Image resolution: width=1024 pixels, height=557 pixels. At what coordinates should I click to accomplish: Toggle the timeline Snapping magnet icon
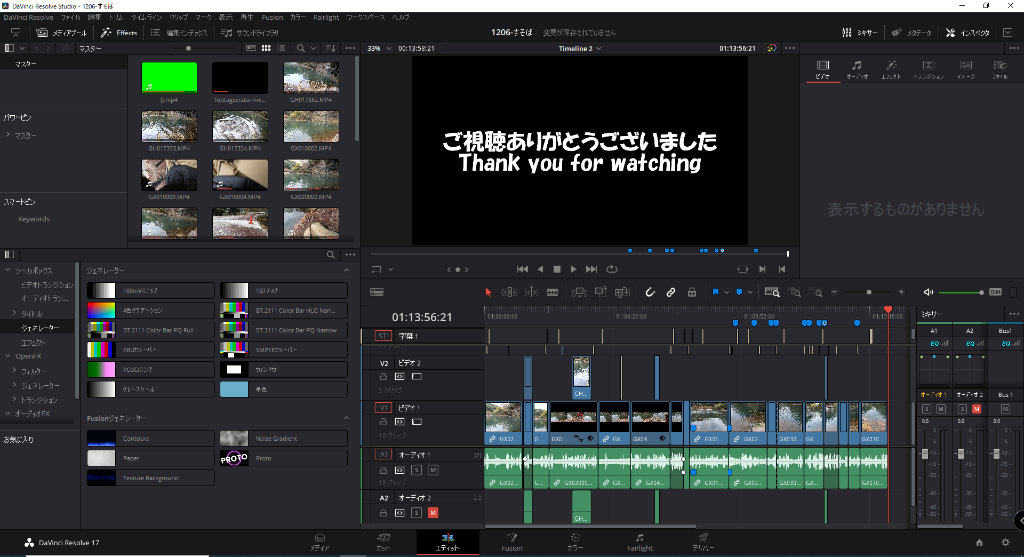tap(649, 292)
